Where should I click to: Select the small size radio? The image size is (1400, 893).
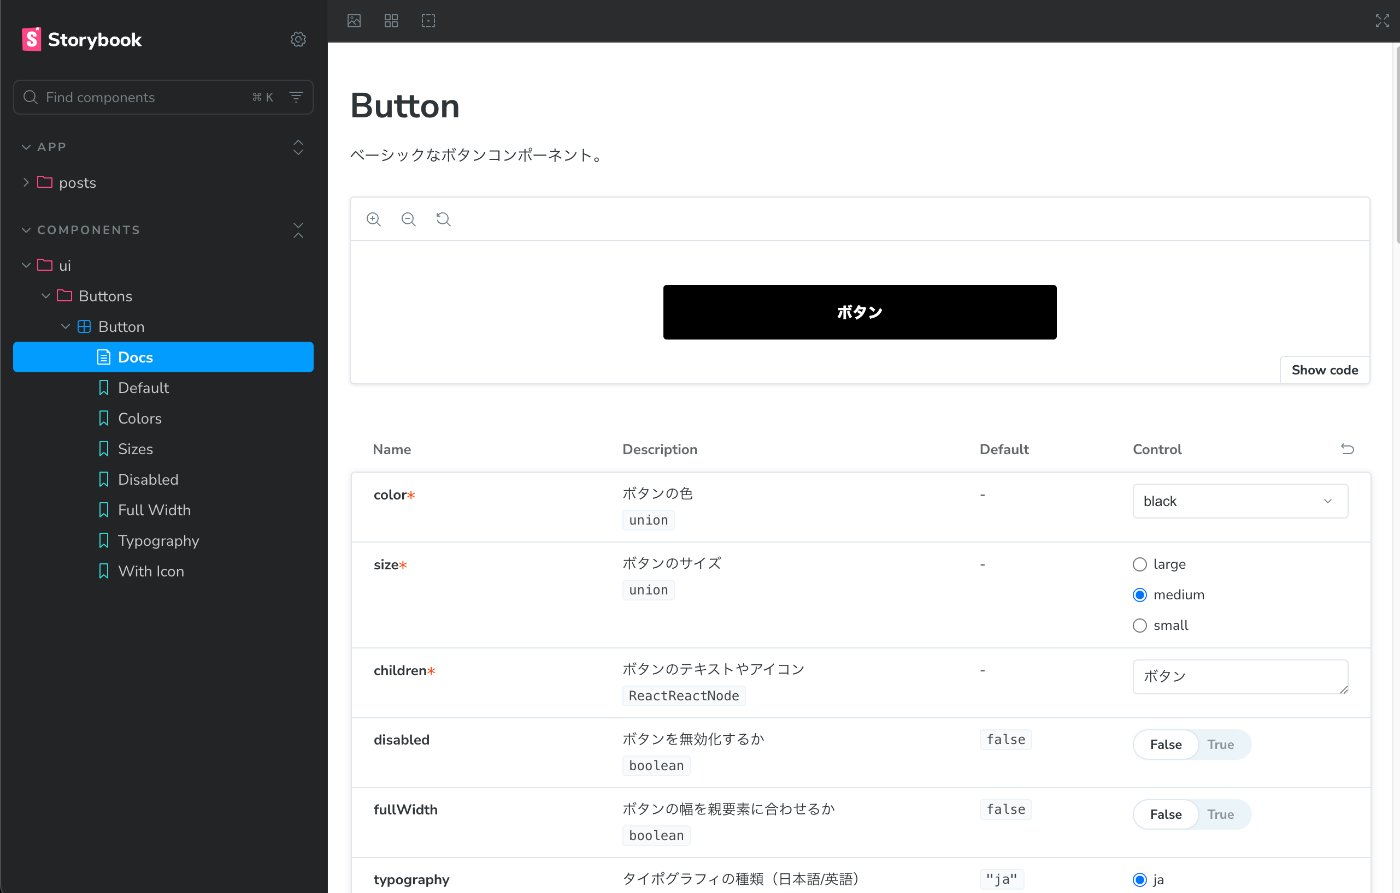click(x=1139, y=625)
